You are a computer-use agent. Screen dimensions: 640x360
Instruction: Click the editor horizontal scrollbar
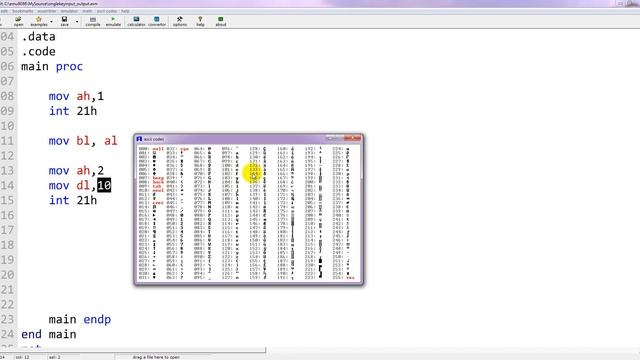[133, 350]
